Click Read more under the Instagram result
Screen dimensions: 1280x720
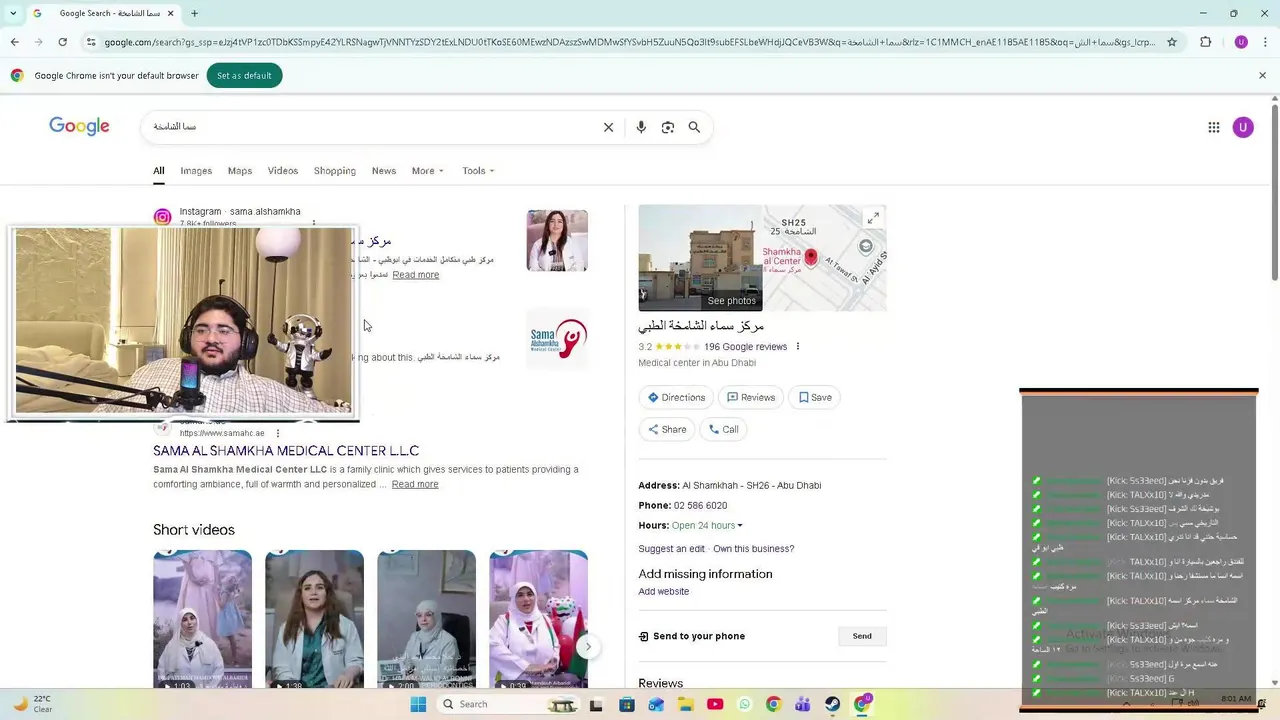point(416,275)
